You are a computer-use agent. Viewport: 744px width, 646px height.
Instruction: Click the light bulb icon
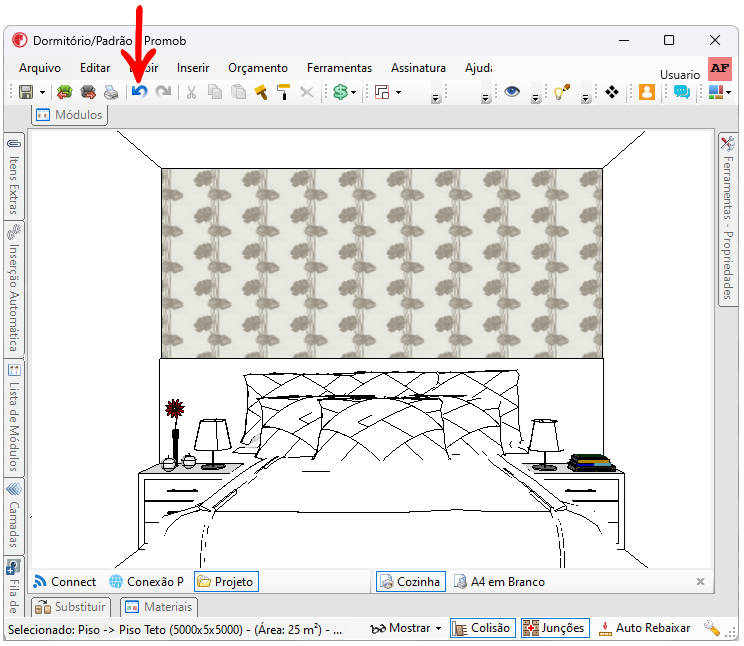(561, 92)
